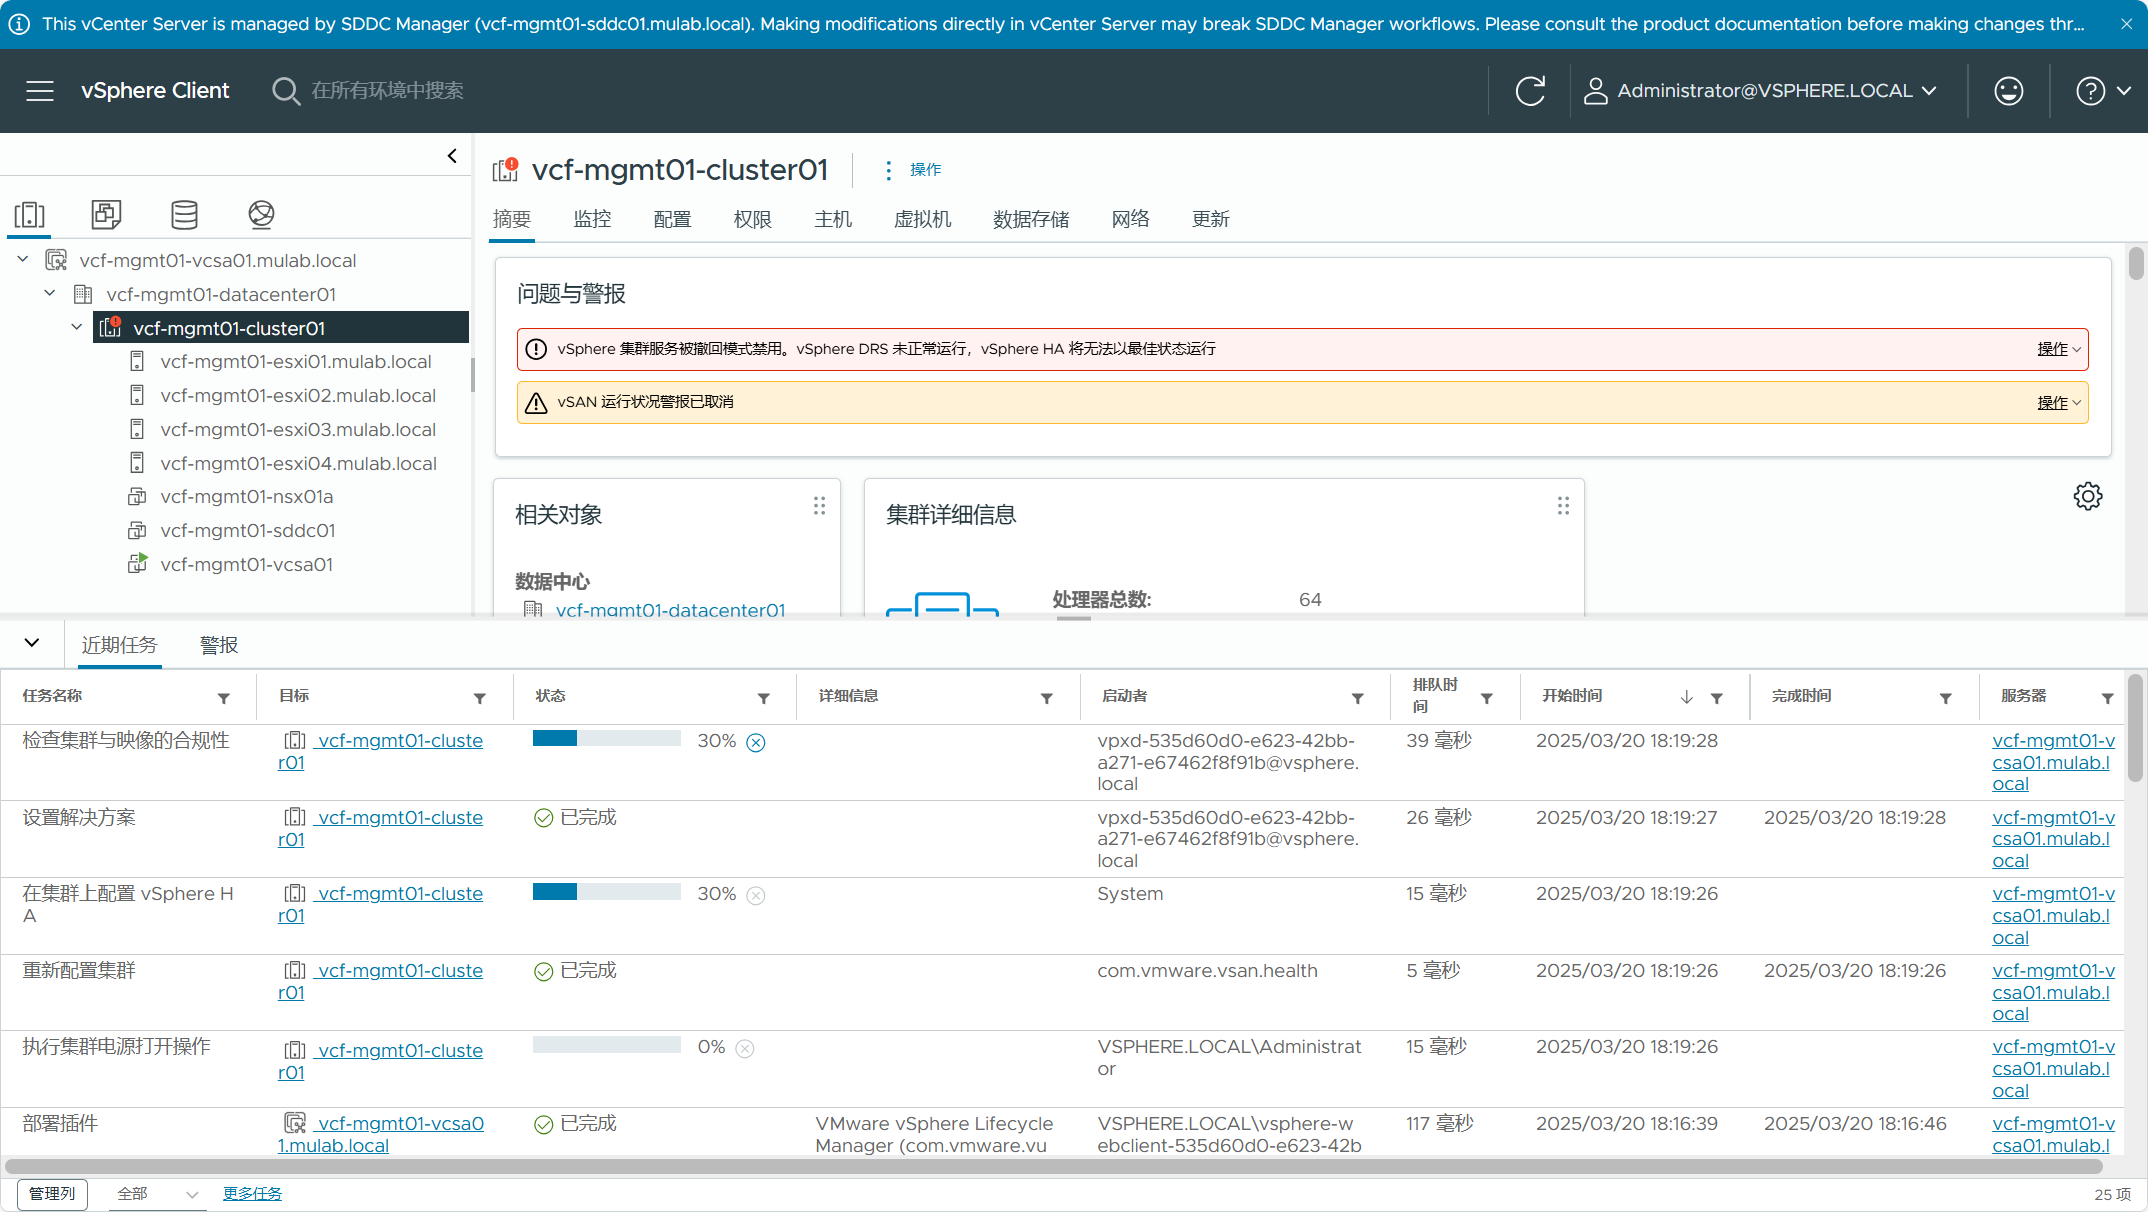Click the global refresh icon
The image size is (2148, 1212).
(1530, 91)
